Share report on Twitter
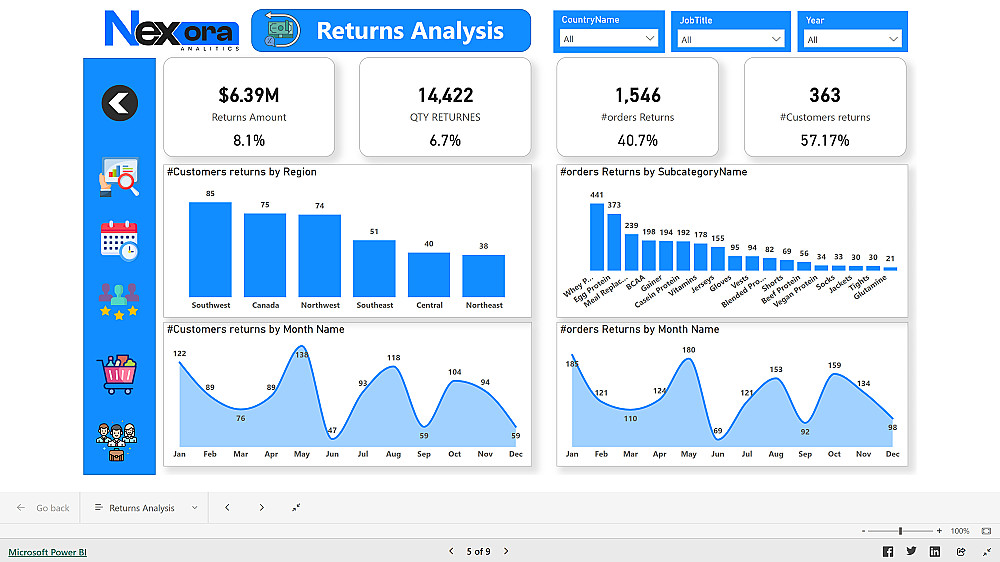This screenshot has height=562, width=1000. [911, 551]
